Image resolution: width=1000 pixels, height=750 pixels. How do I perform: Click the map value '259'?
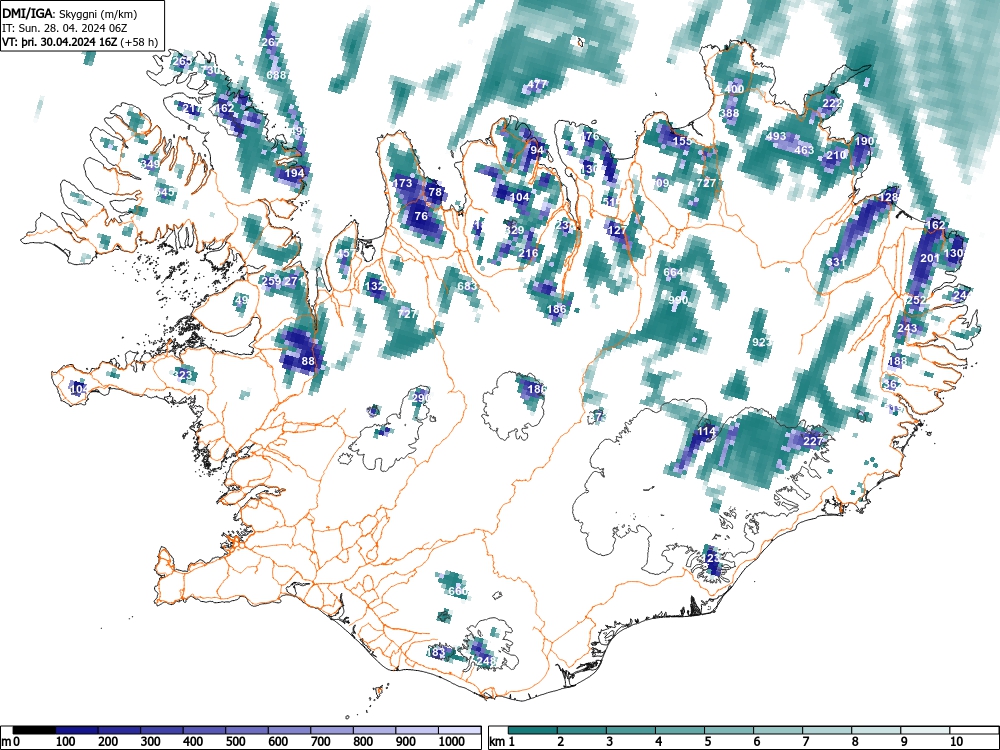pos(271,281)
